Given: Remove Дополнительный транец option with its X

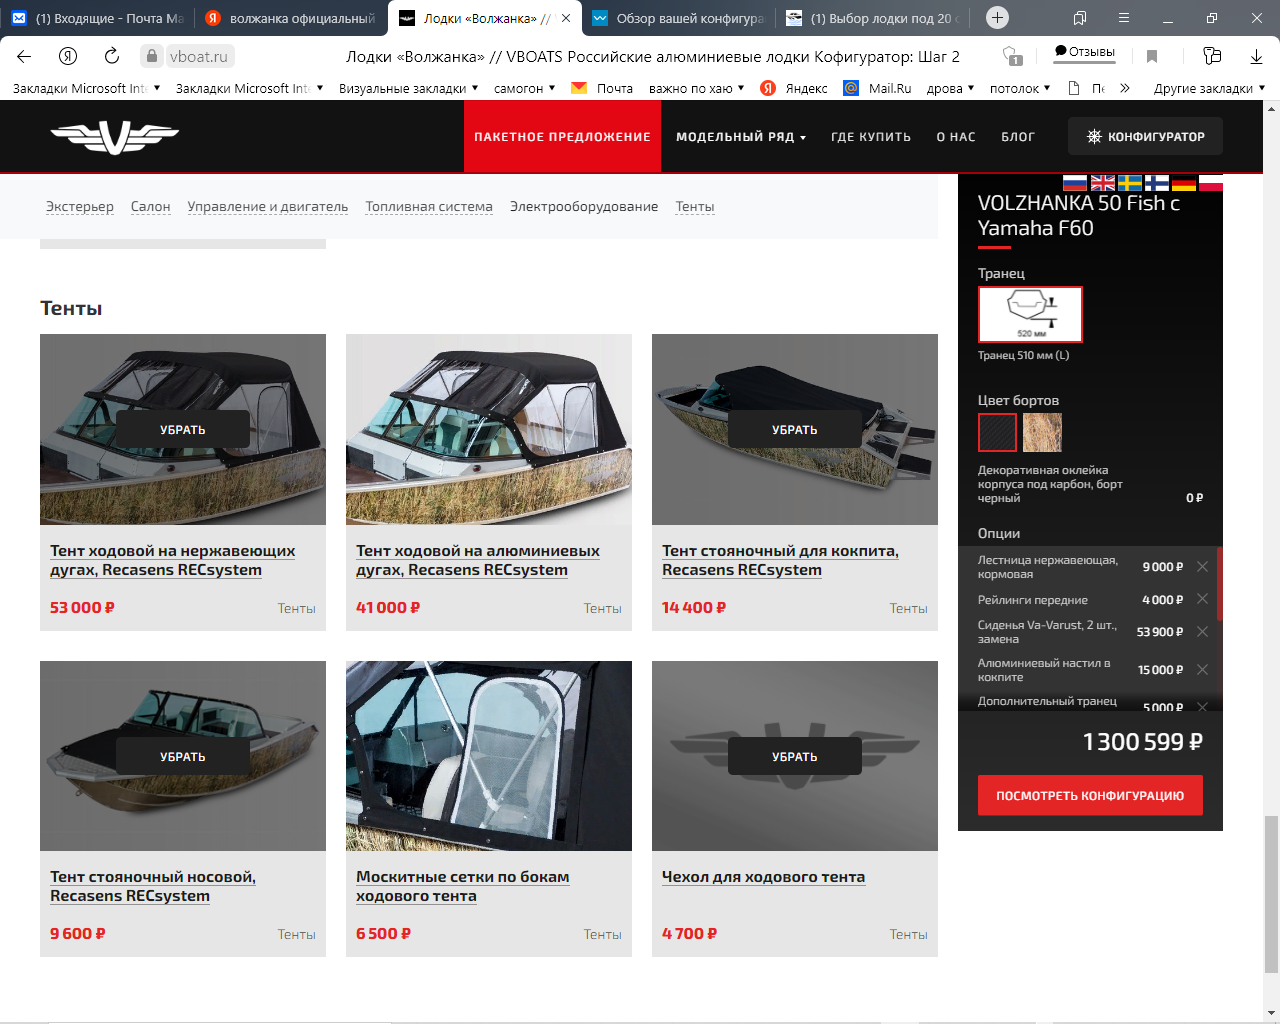Looking at the screenshot, I should [1202, 707].
